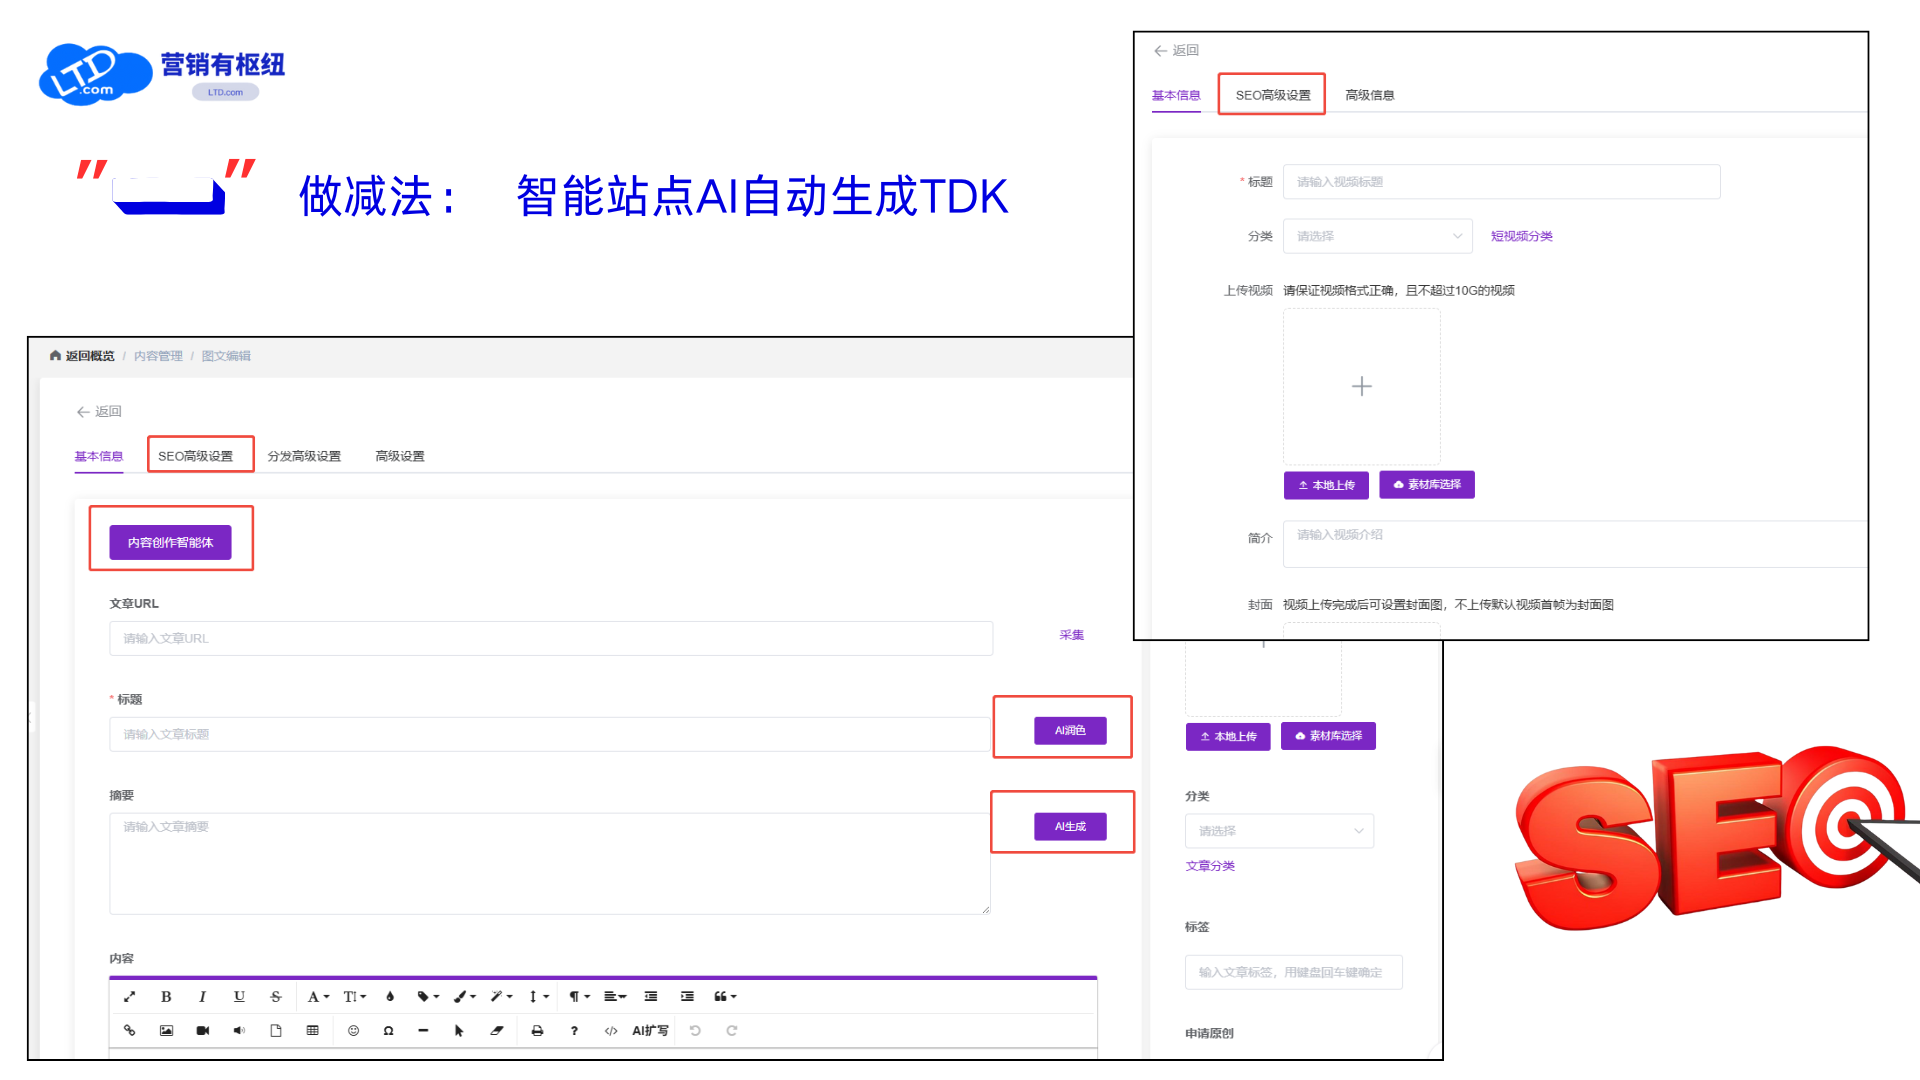
Task: Click the fullscreen expand editor icon
Action: click(129, 996)
